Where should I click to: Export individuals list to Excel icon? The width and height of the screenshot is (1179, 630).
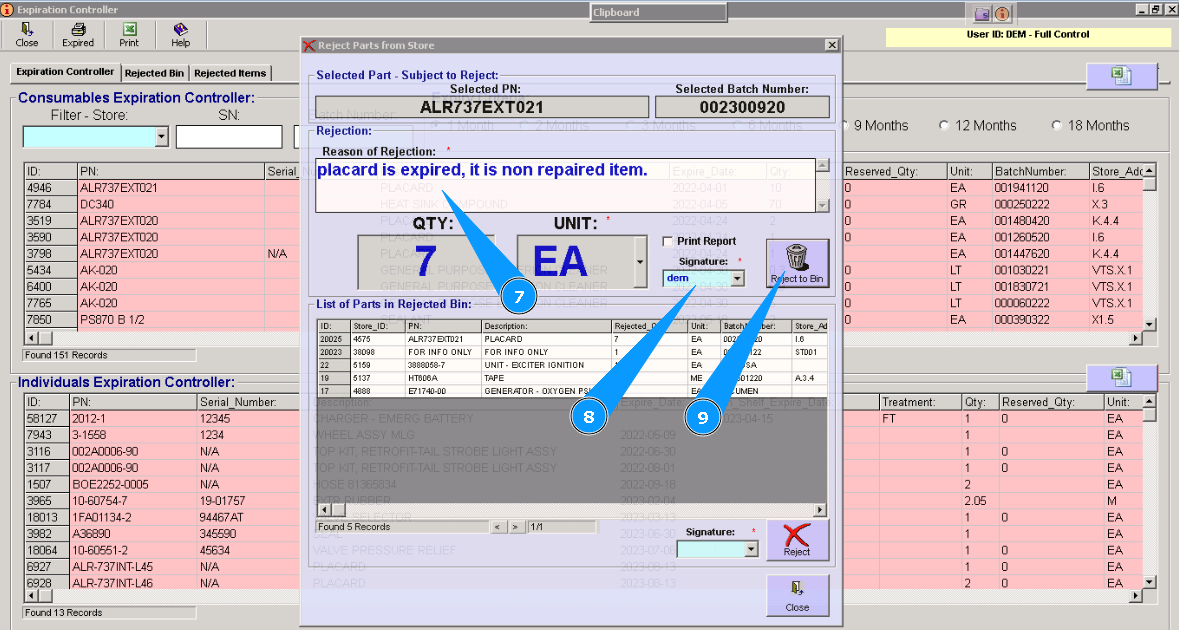pyautogui.click(x=1121, y=377)
